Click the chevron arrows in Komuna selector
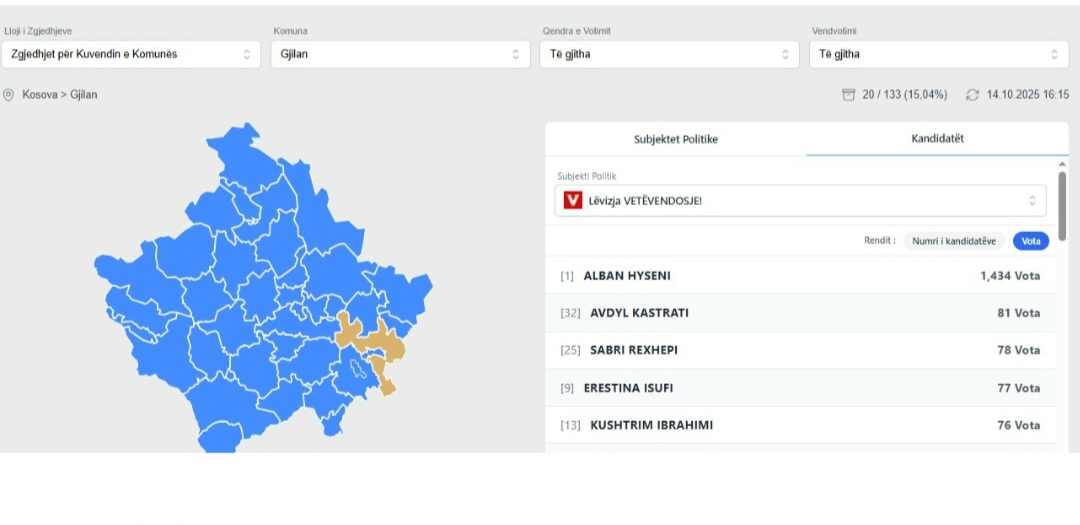This screenshot has height=525, width=1080. pos(516,55)
